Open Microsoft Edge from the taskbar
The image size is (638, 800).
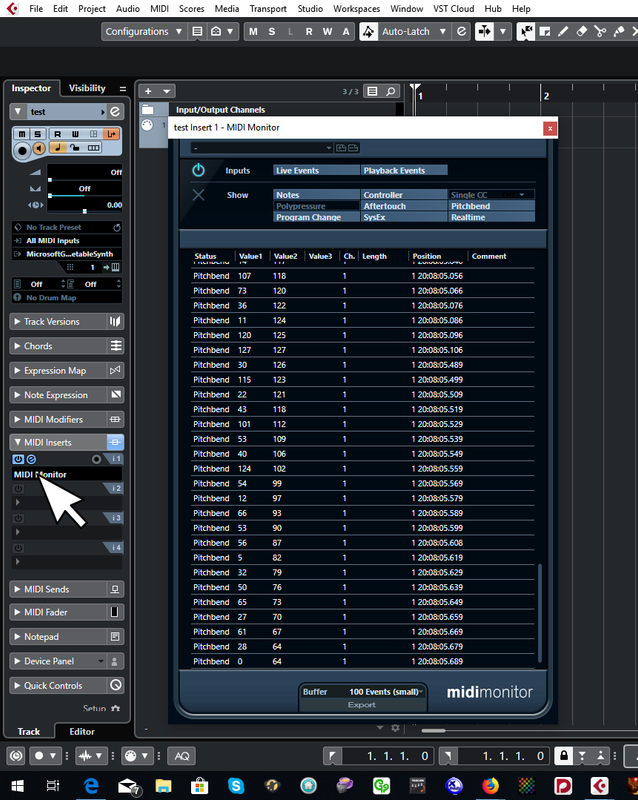(91, 786)
